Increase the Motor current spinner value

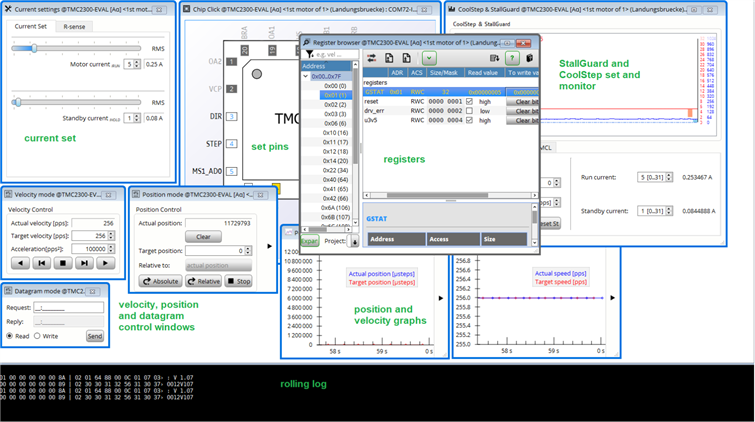[139, 61]
